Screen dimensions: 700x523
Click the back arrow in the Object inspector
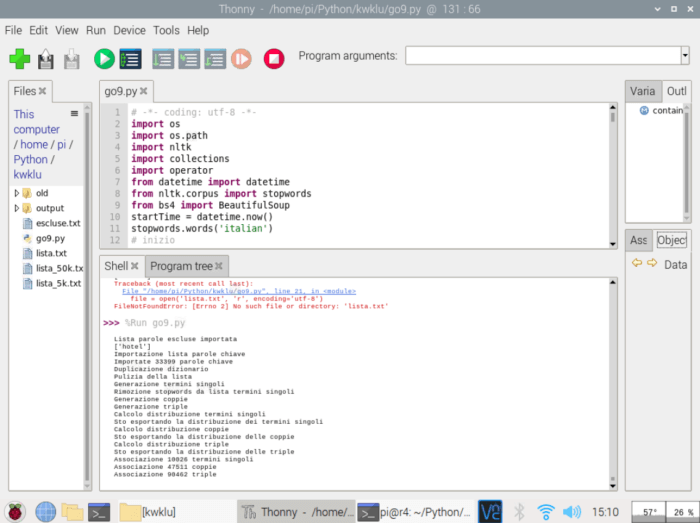636,264
